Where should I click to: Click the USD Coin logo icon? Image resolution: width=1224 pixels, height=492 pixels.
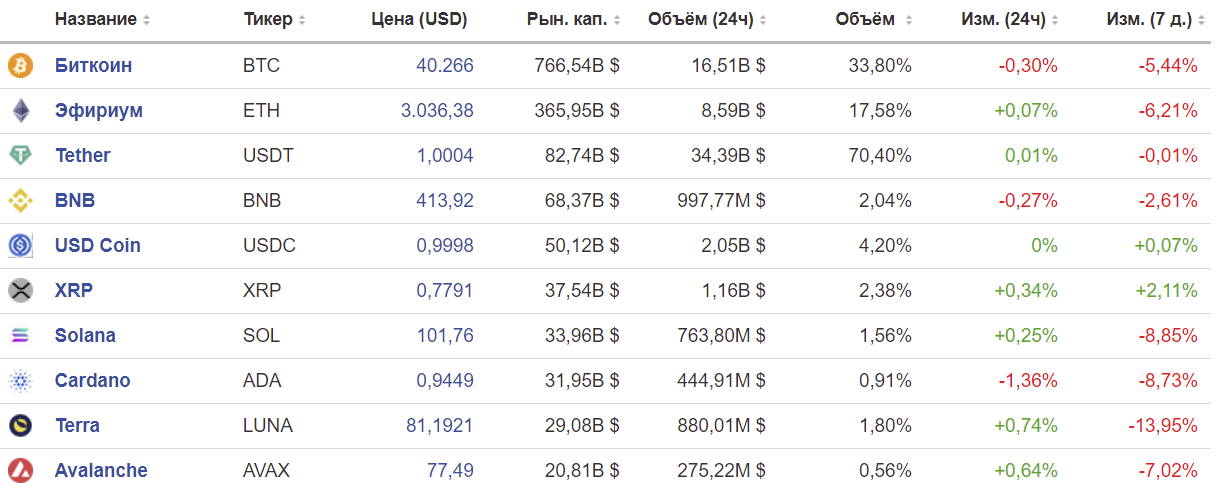(21, 246)
